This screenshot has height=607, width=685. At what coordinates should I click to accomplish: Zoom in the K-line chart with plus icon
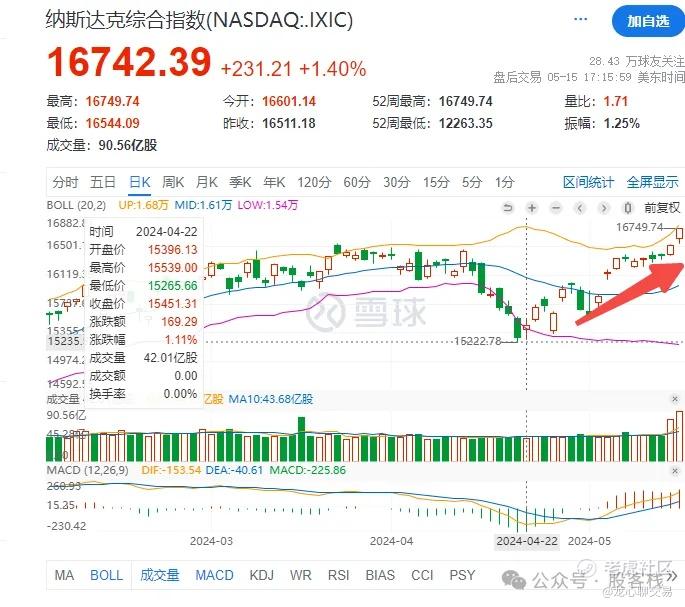coord(532,208)
